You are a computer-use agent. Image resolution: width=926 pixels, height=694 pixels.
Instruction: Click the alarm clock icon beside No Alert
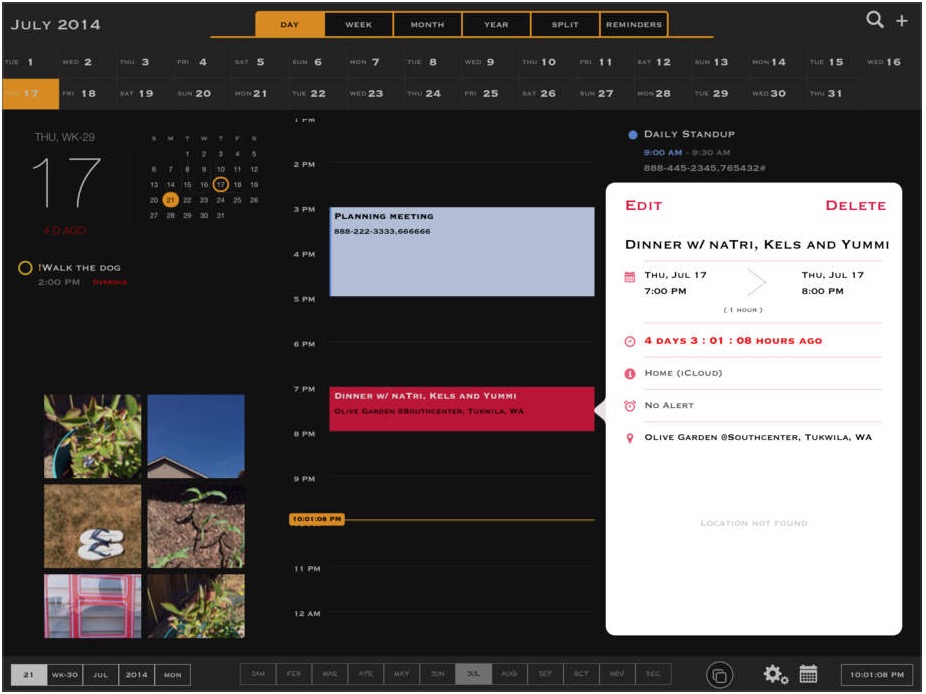pyautogui.click(x=632, y=406)
